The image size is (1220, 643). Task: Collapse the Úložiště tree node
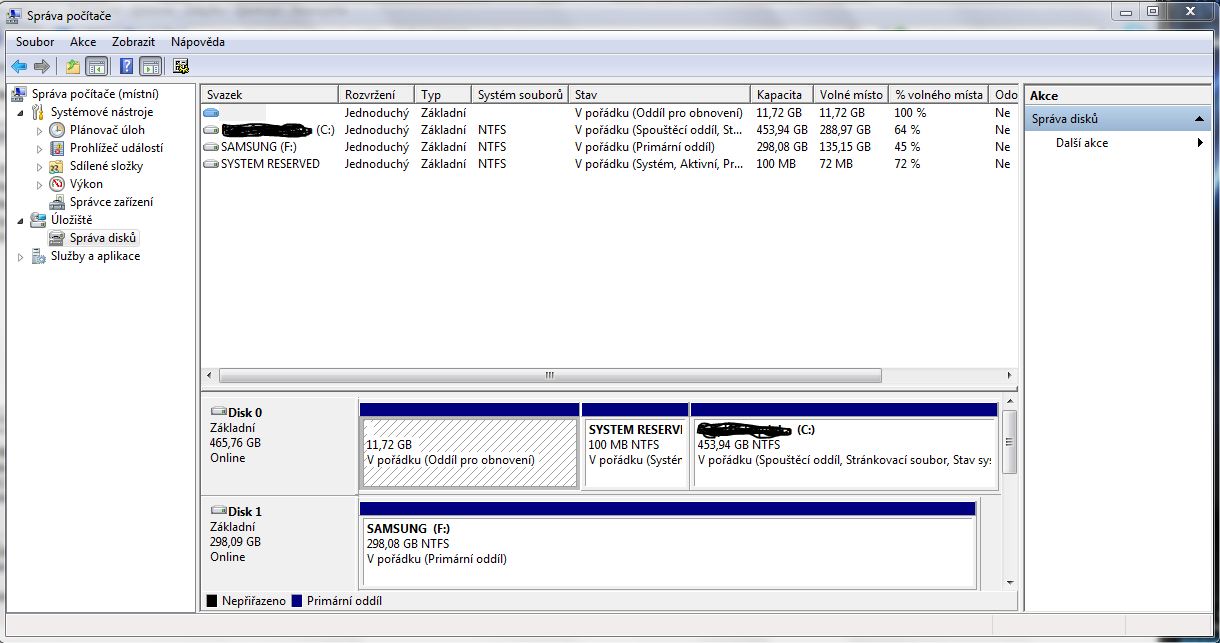pyautogui.click(x=21, y=221)
